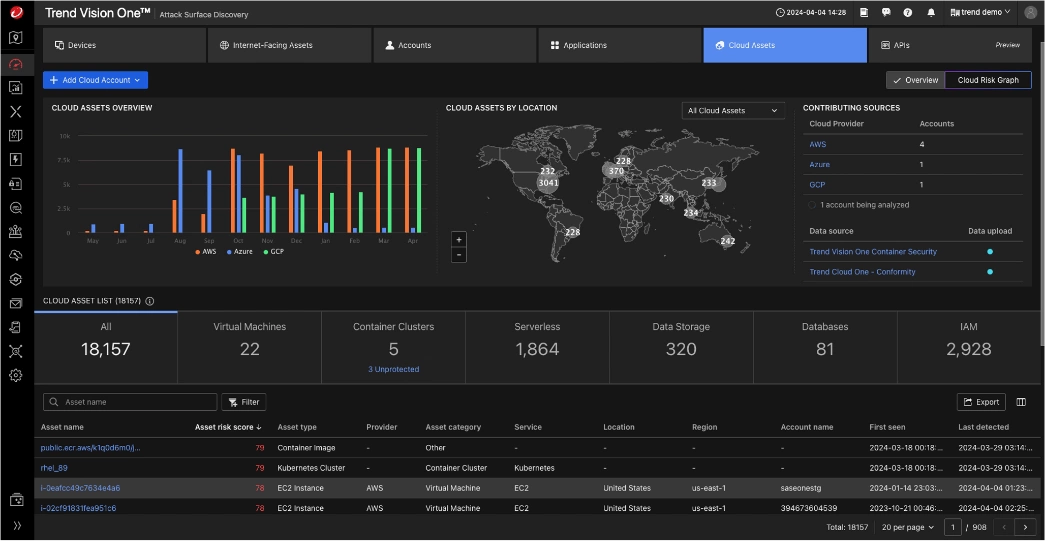Switch to the Cloud Risk Graph toggle
The height and width of the screenshot is (541, 1045).
(988, 80)
